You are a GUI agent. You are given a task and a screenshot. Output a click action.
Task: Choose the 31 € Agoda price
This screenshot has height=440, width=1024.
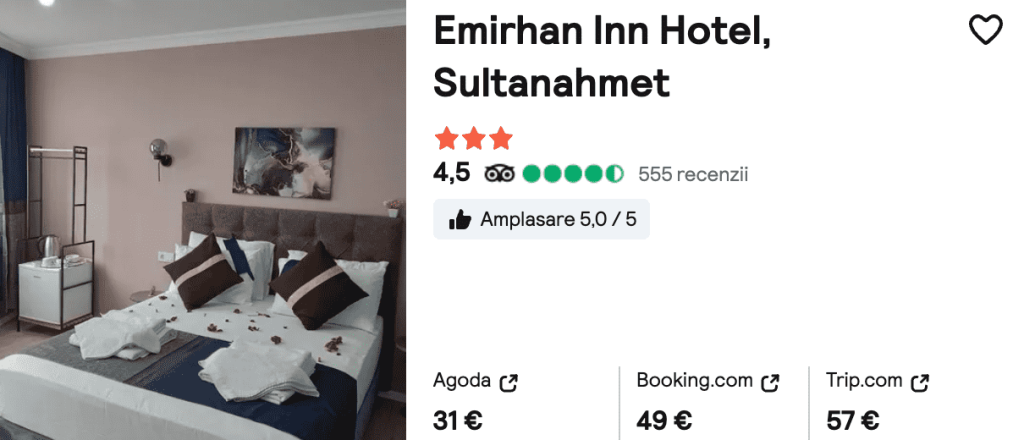[458, 421]
